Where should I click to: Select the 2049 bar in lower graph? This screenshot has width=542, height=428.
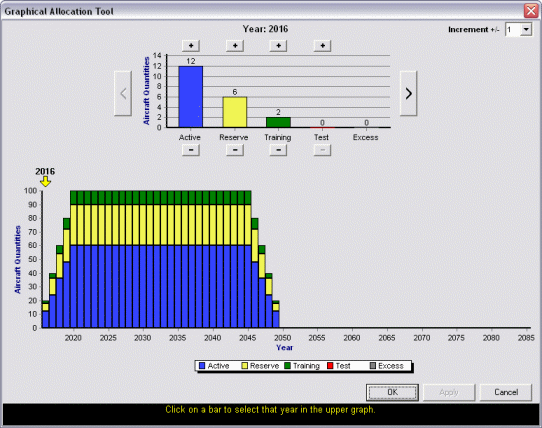tap(276, 314)
